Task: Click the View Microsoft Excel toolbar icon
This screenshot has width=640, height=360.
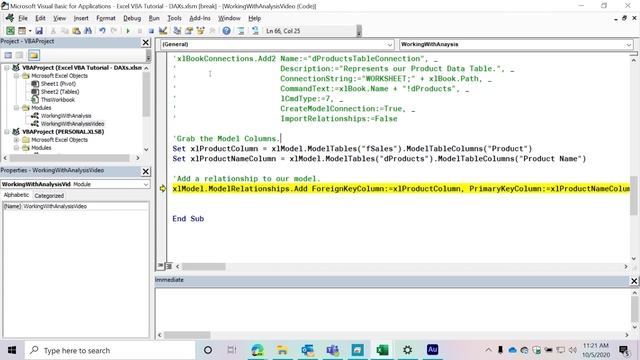Action: tap(10, 31)
